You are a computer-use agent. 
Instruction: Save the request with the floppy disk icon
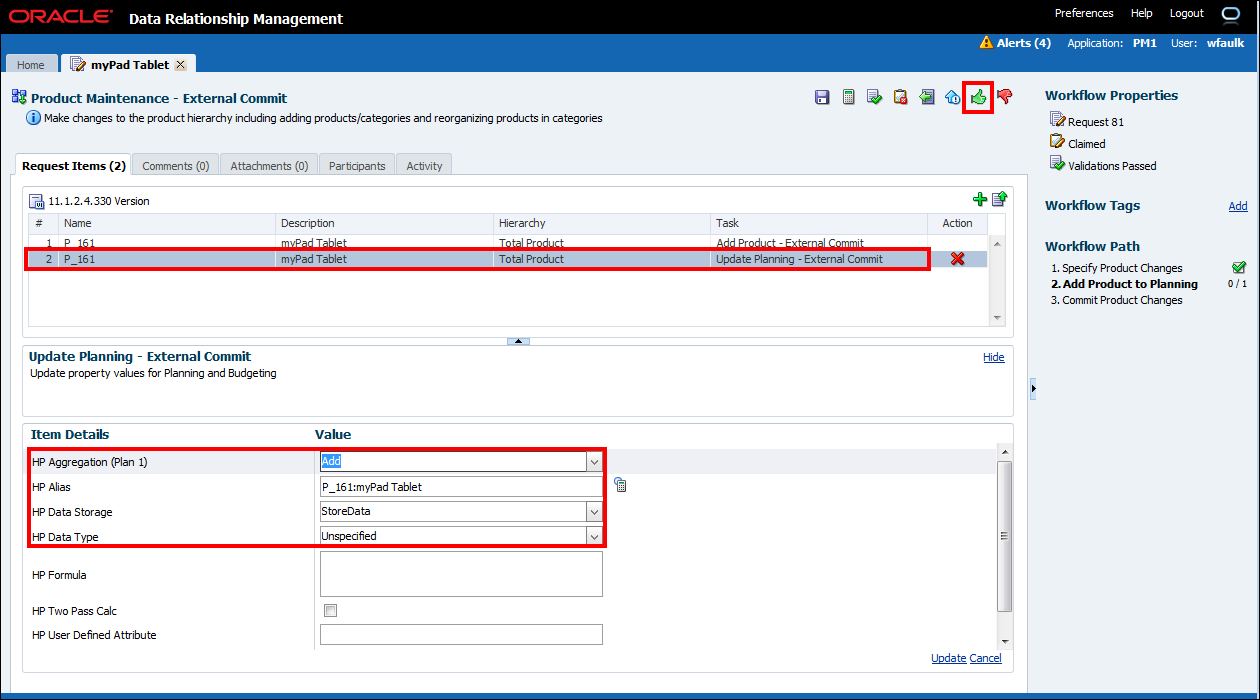point(822,97)
